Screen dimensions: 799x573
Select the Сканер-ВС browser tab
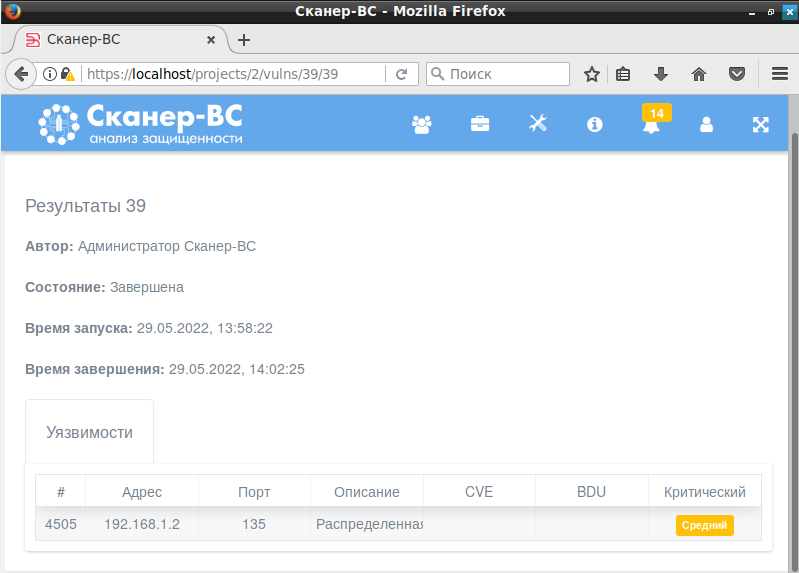[x=120, y=40]
